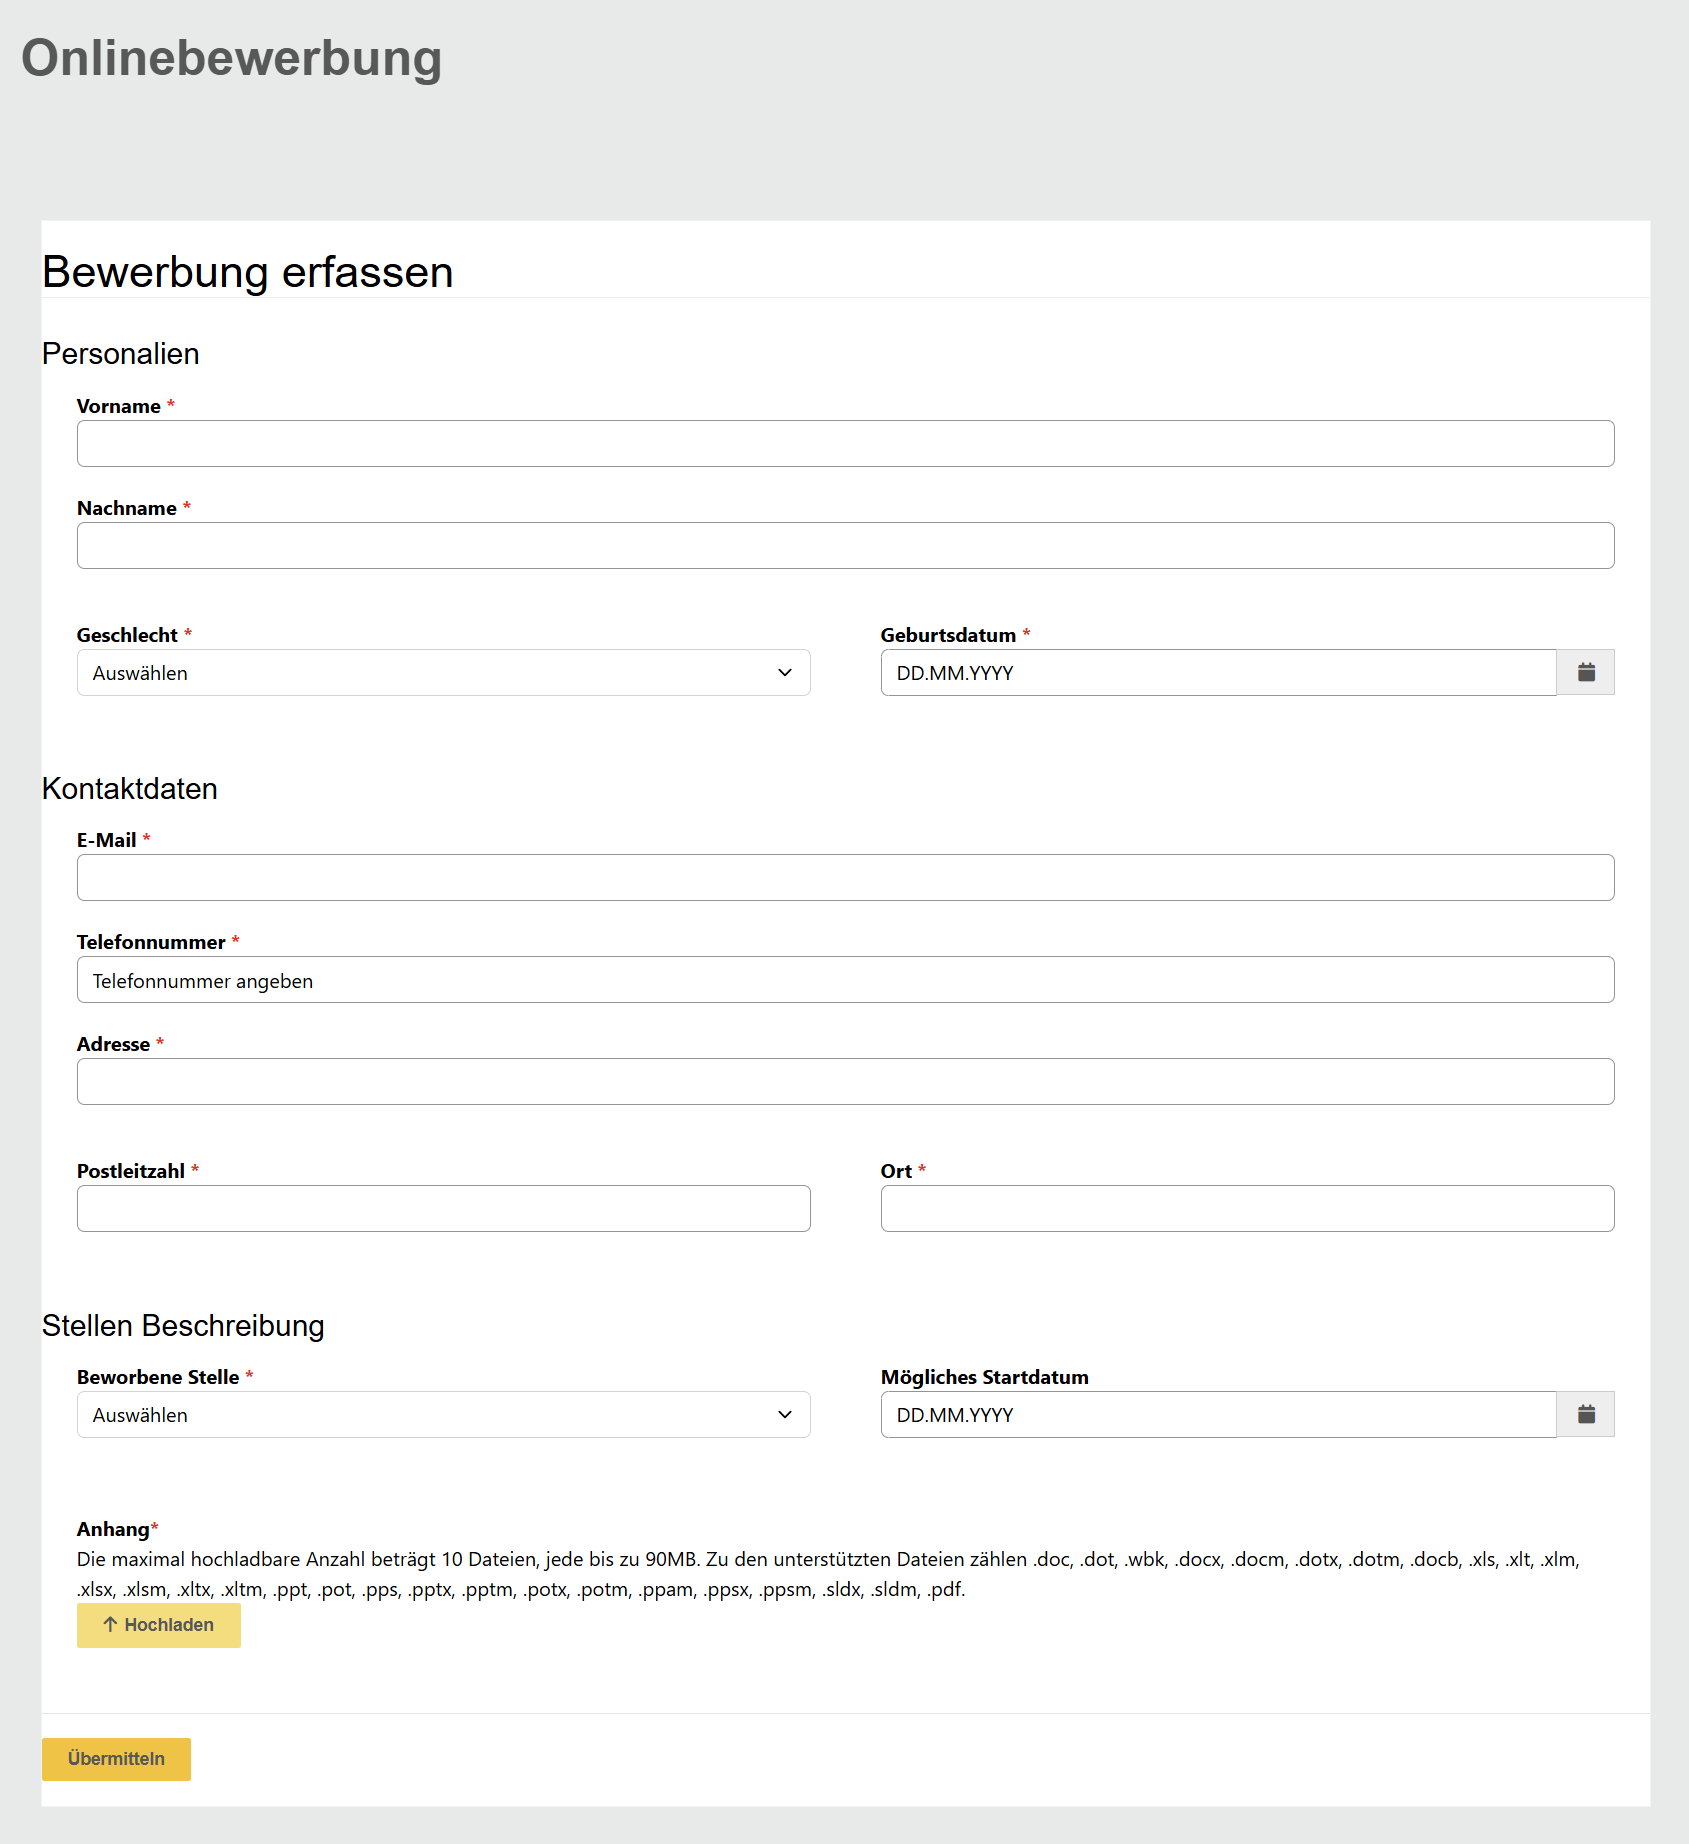1689x1844 pixels.
Task: Open the Mögliches Startdatum calendar icon
Action: point(1585,1415)
